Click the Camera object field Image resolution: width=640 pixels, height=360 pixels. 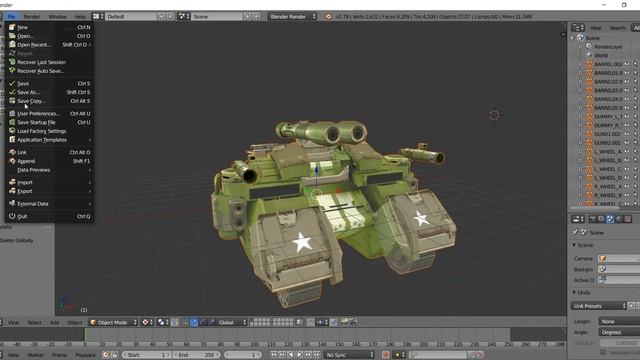(619, 258)
